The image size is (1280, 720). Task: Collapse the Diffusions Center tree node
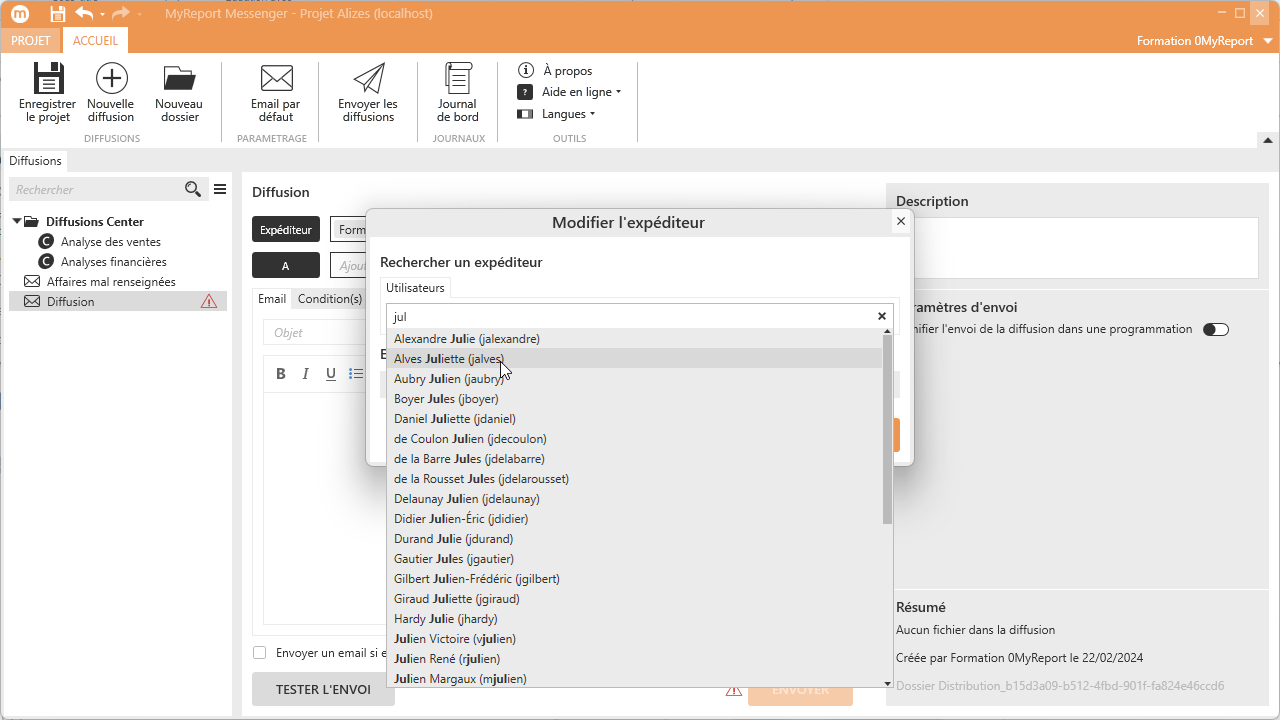coord(17,222)
